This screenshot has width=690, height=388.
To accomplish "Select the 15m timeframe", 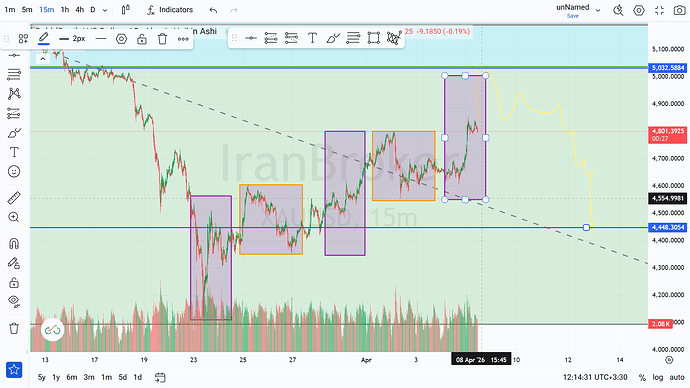I will (x=47, y=10).
